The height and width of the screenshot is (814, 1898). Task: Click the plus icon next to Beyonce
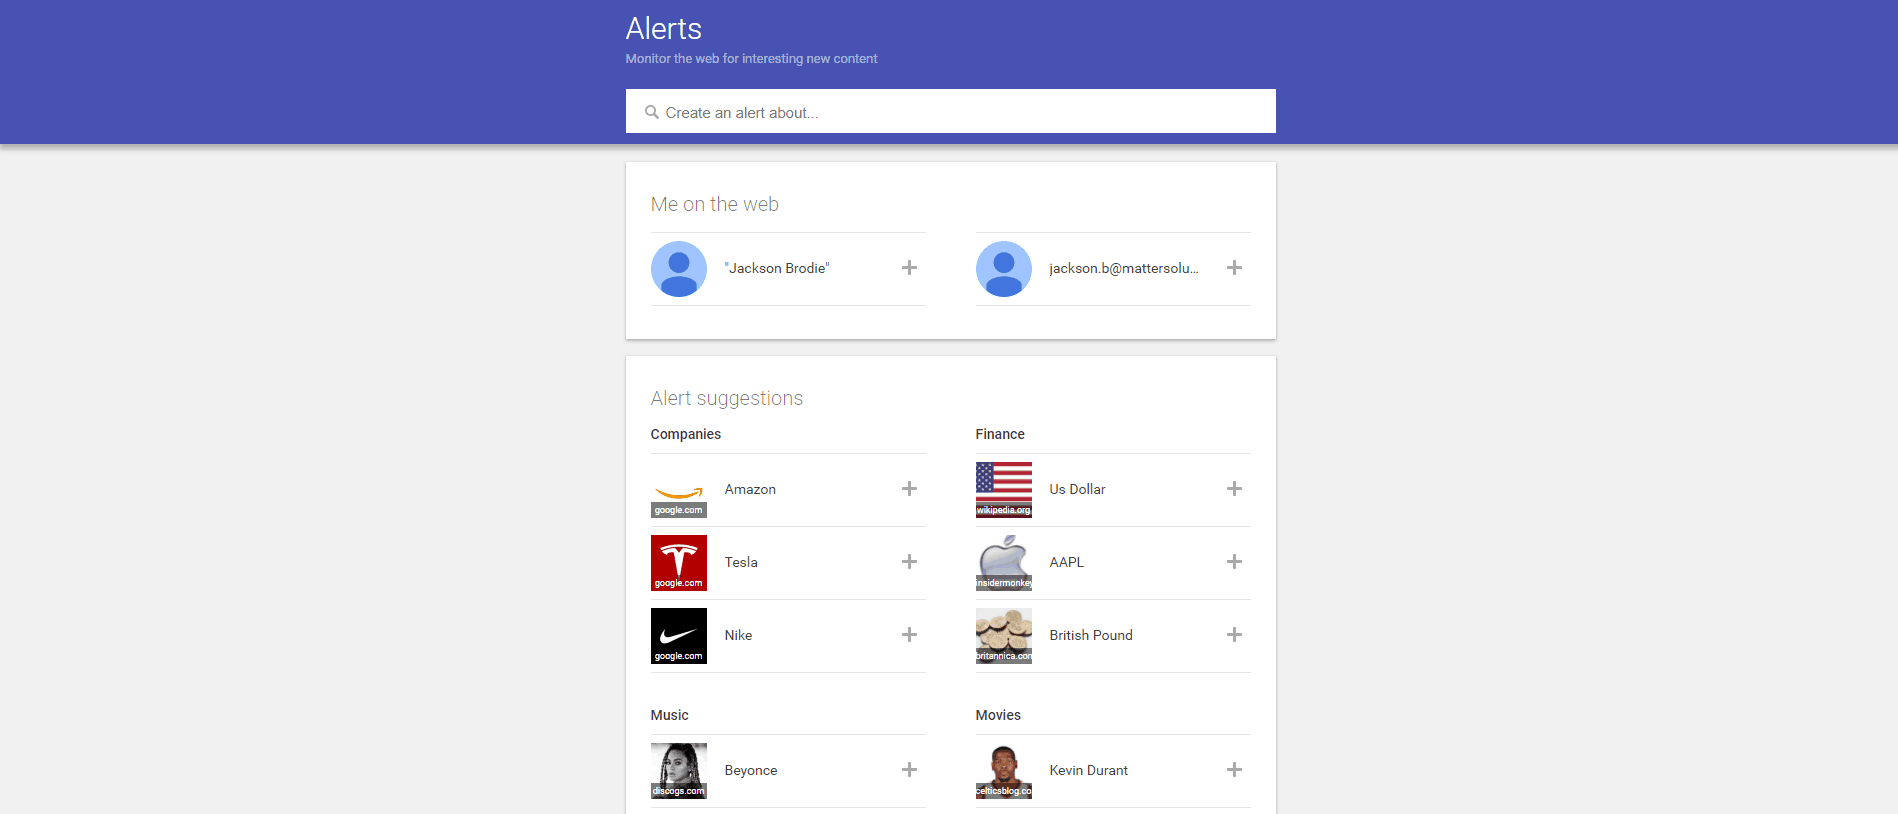coord(909,770)
